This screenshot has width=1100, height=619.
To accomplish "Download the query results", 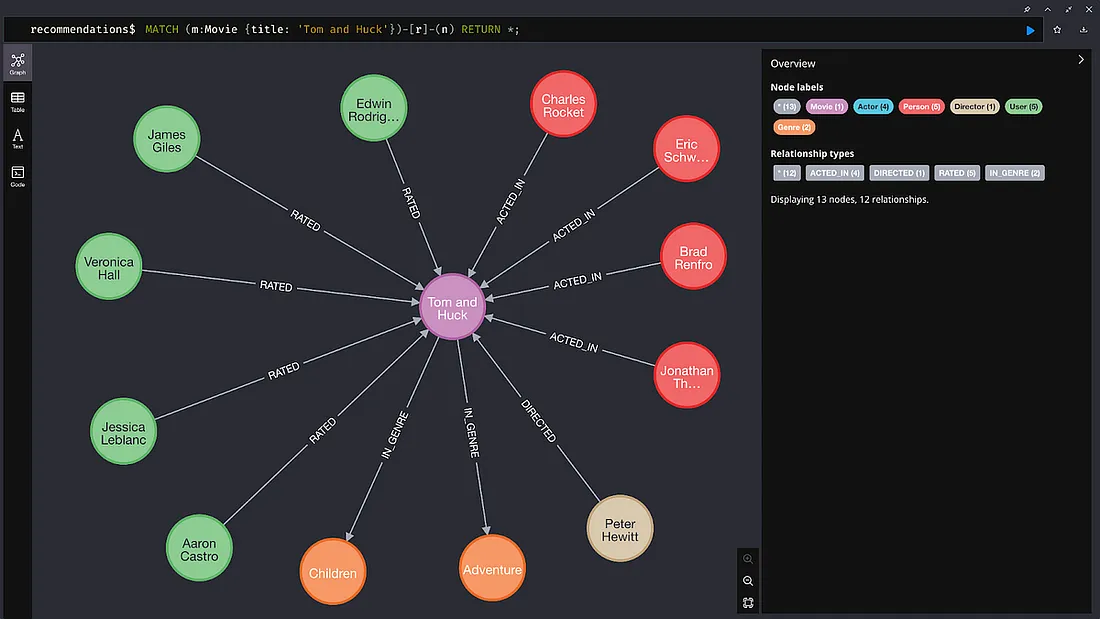I will coord(1083,30).
